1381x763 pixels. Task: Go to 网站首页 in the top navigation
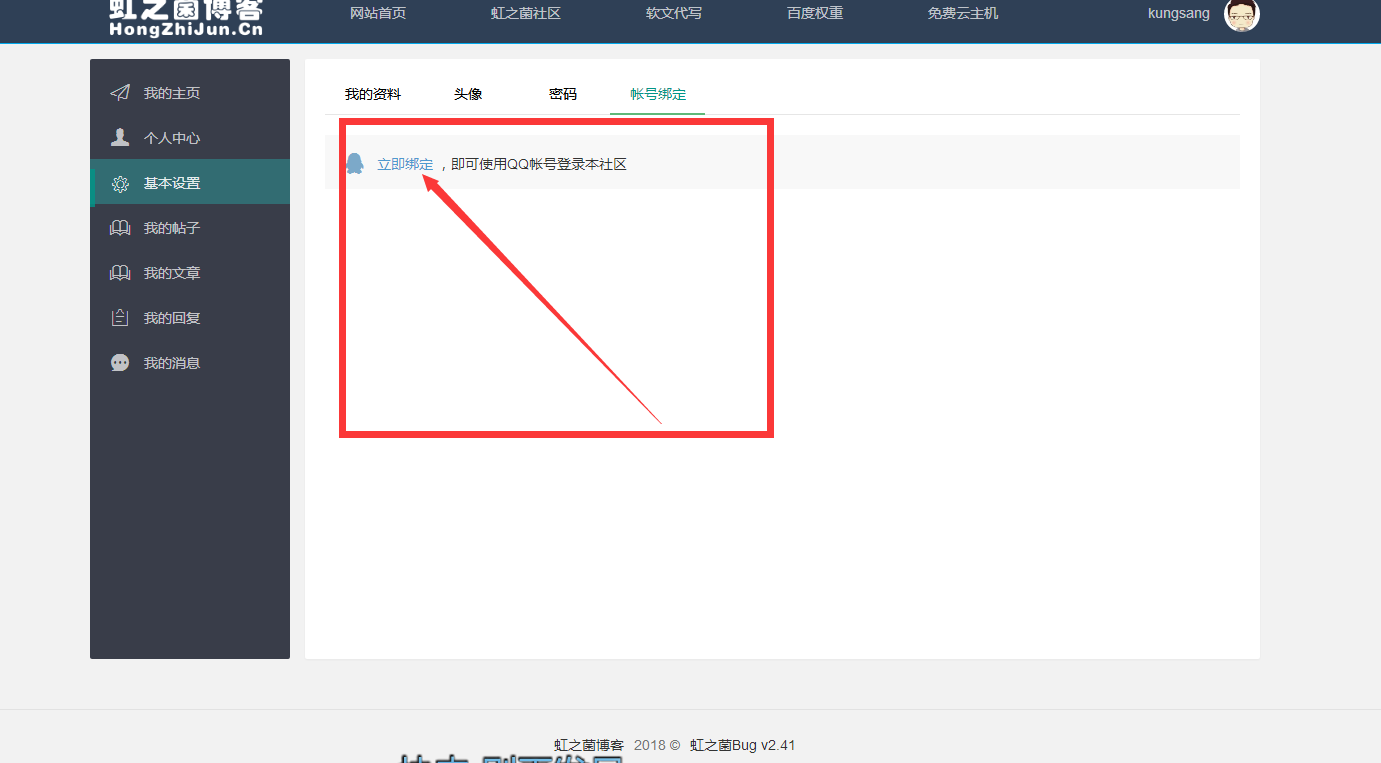pos(378,14)
